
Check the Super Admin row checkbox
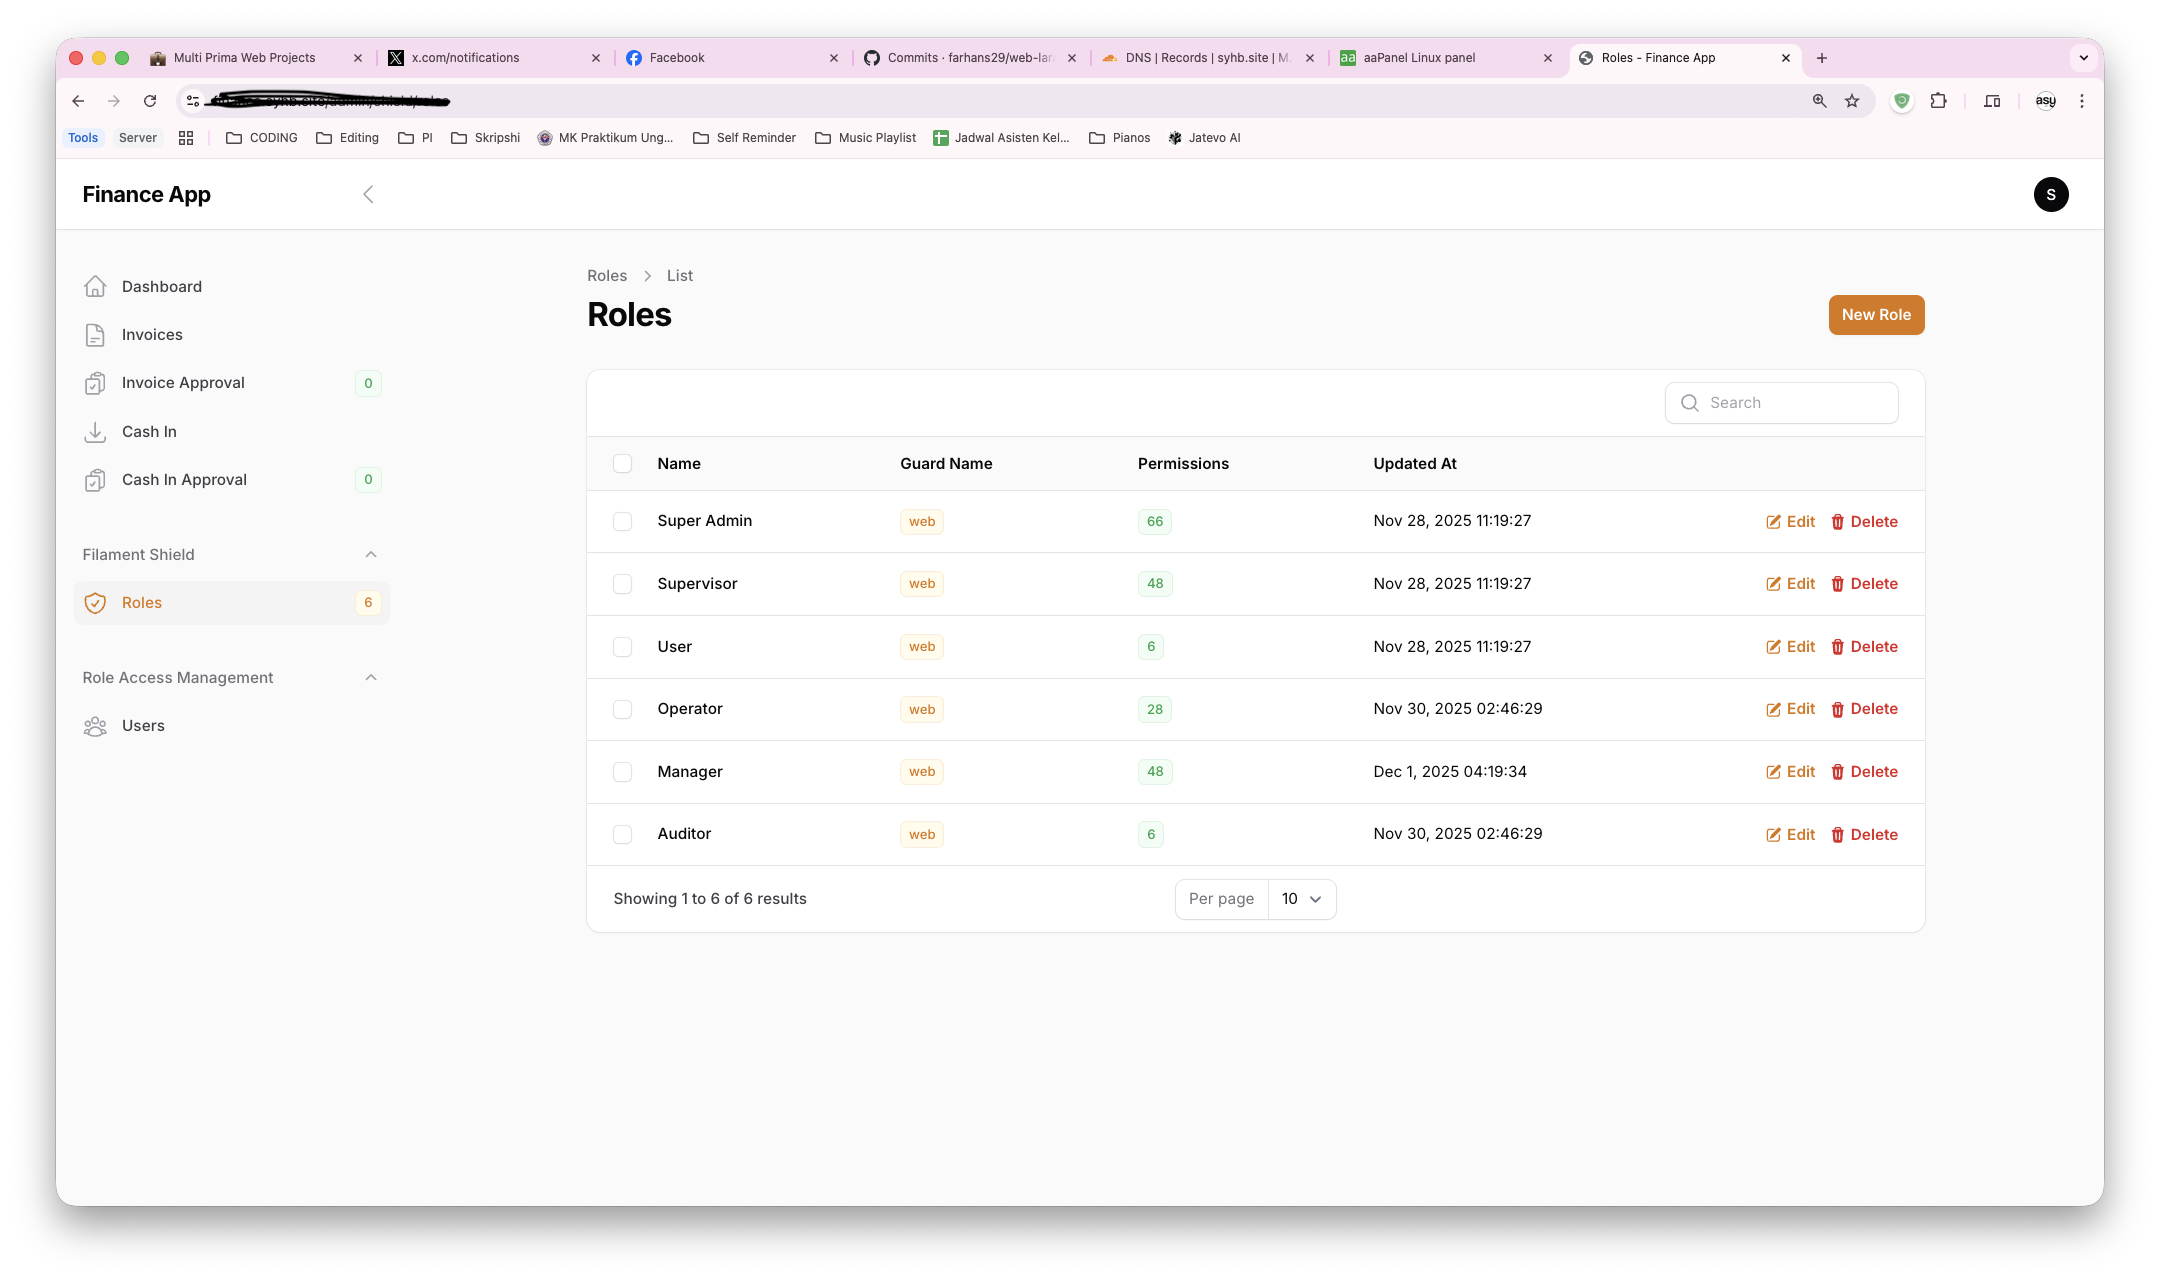[x=622, y=522]
